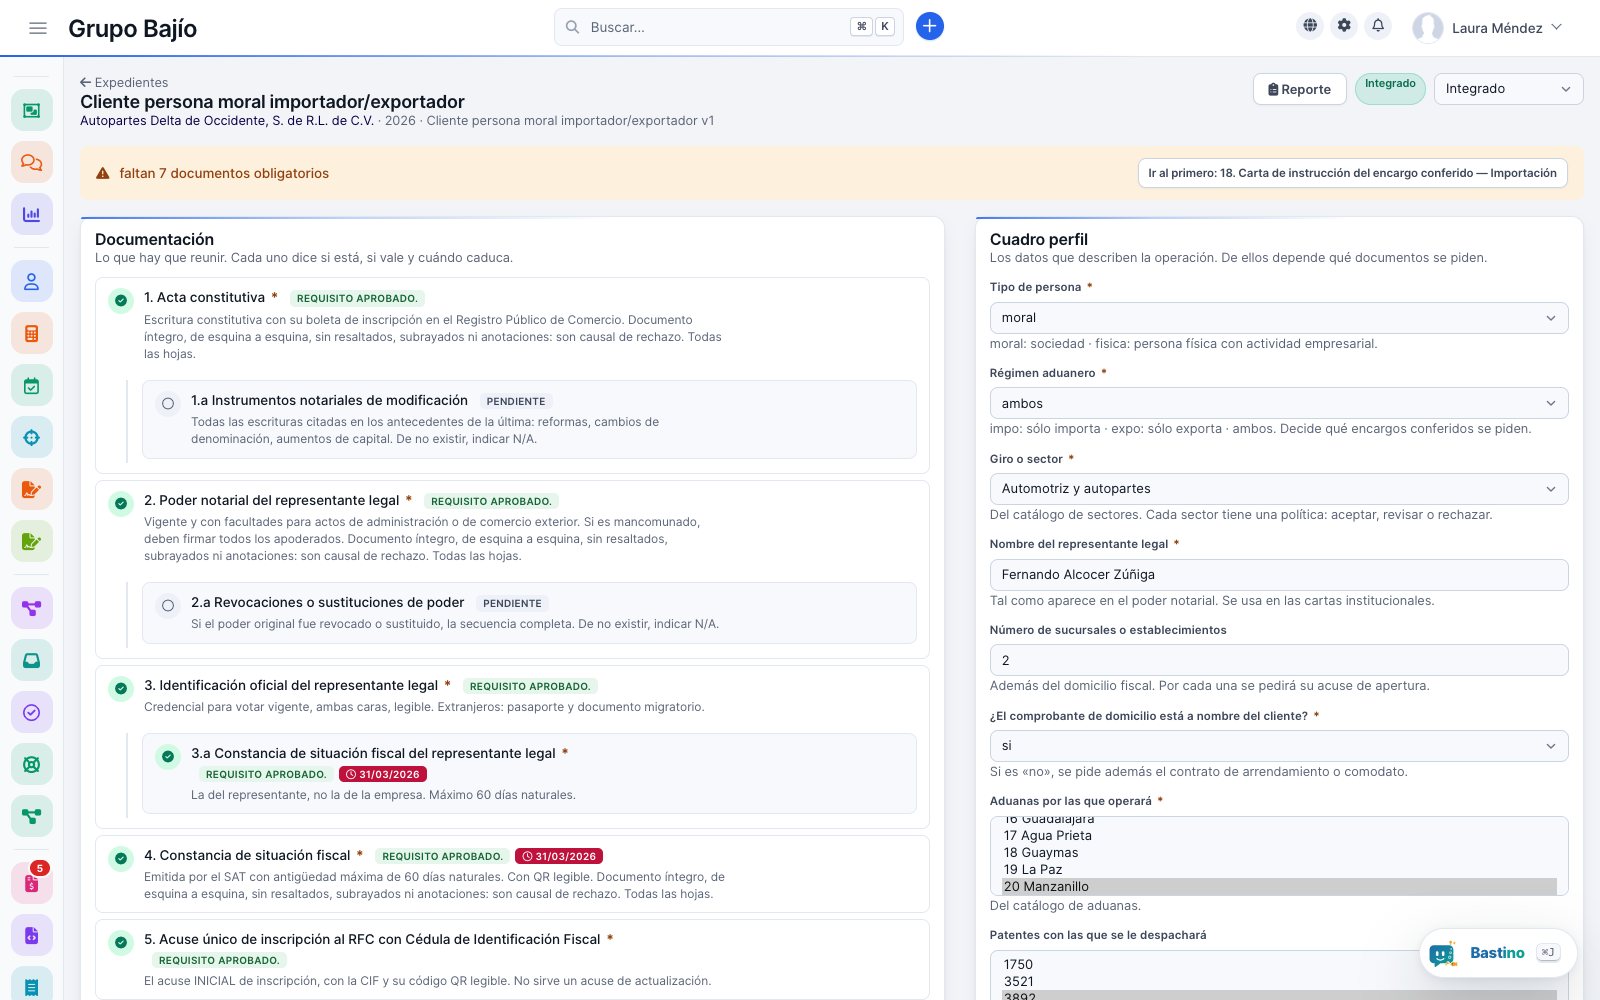Open the green lifebuoy support sidebar icon
The height and width of the screenshot is (1000, 1600).
(x=31, y=764)
